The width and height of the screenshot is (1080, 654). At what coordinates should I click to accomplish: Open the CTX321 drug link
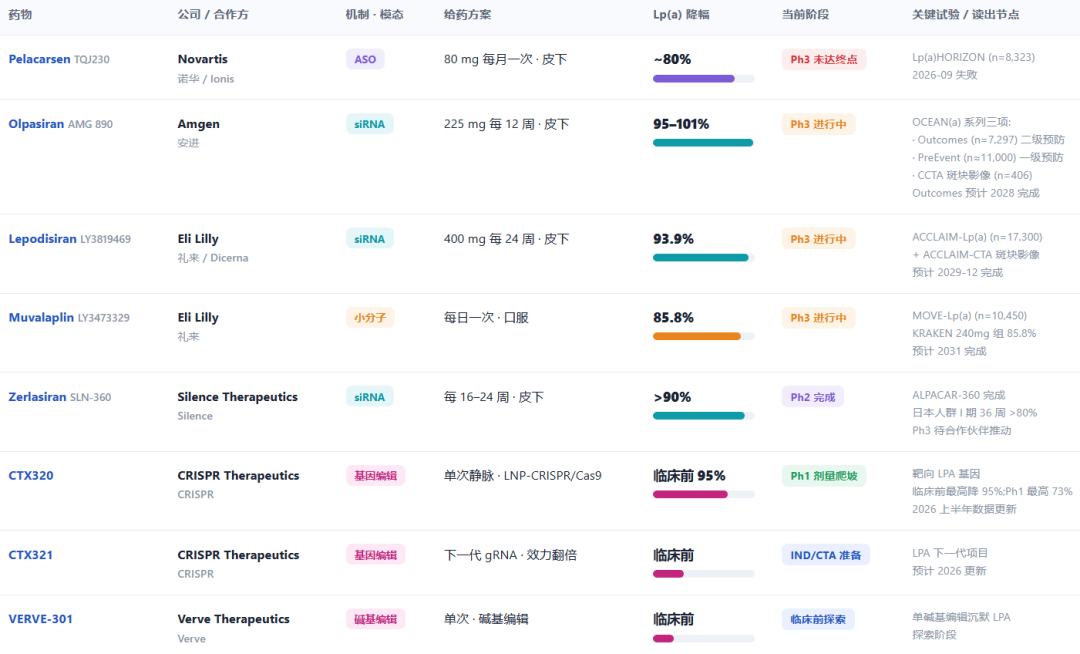(30, 555)
